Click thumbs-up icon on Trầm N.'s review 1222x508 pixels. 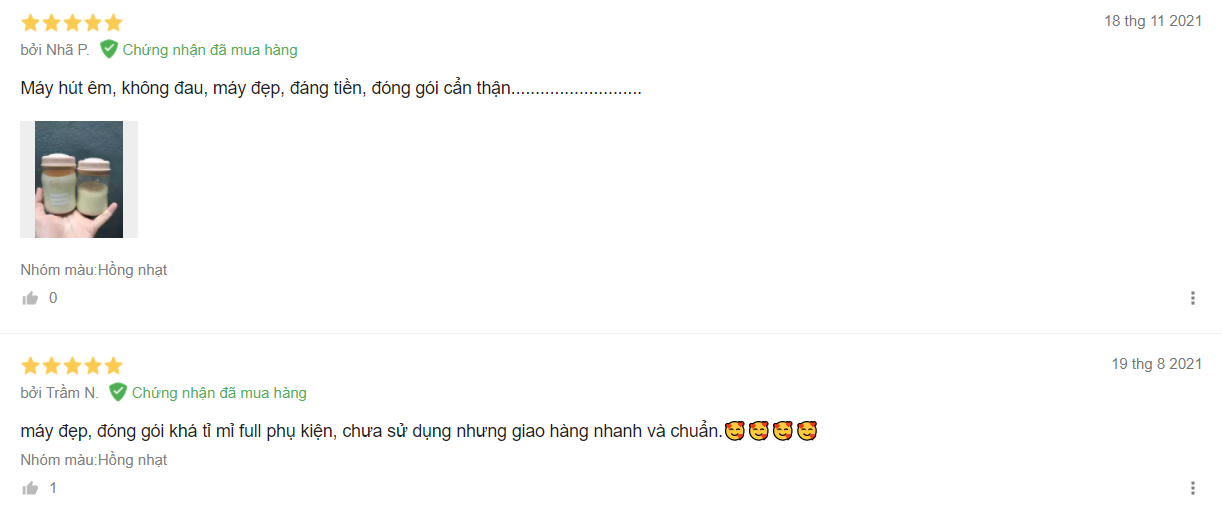coord(30,488)
